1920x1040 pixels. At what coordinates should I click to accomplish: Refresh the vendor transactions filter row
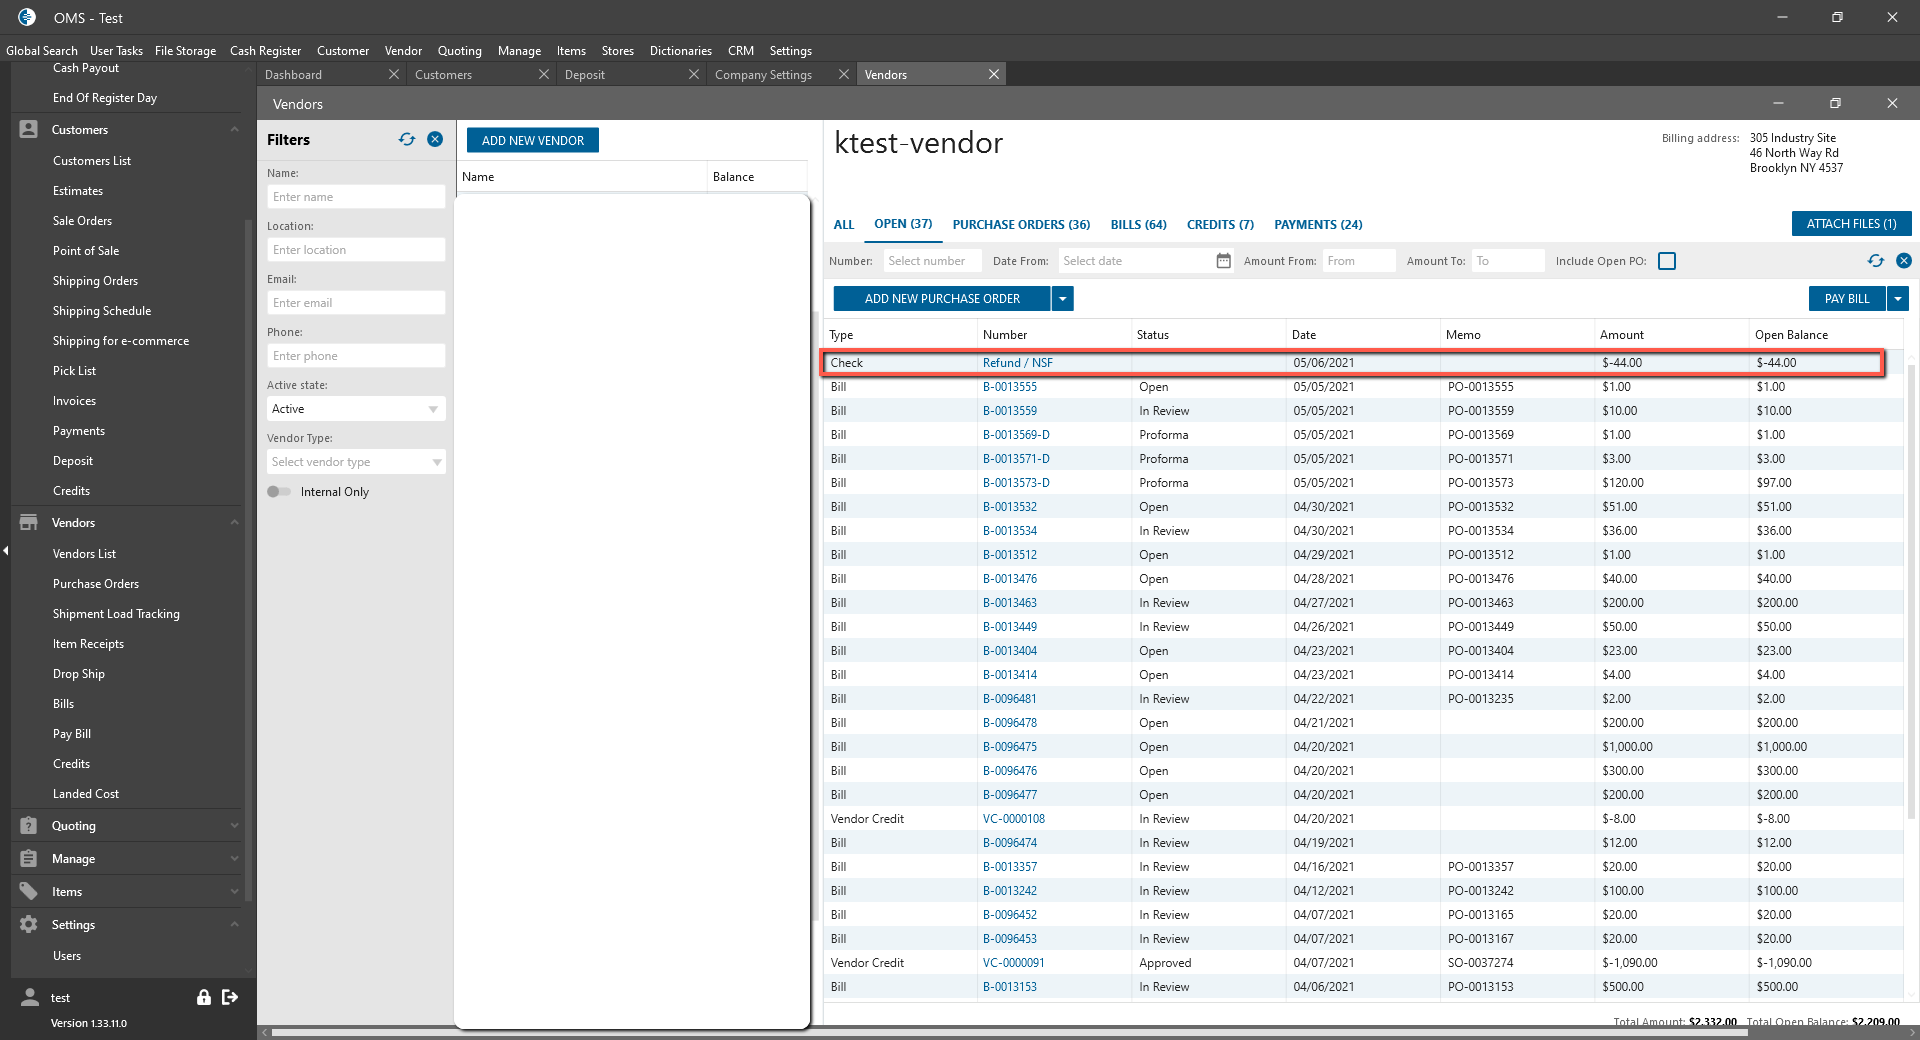point(1875,261)
